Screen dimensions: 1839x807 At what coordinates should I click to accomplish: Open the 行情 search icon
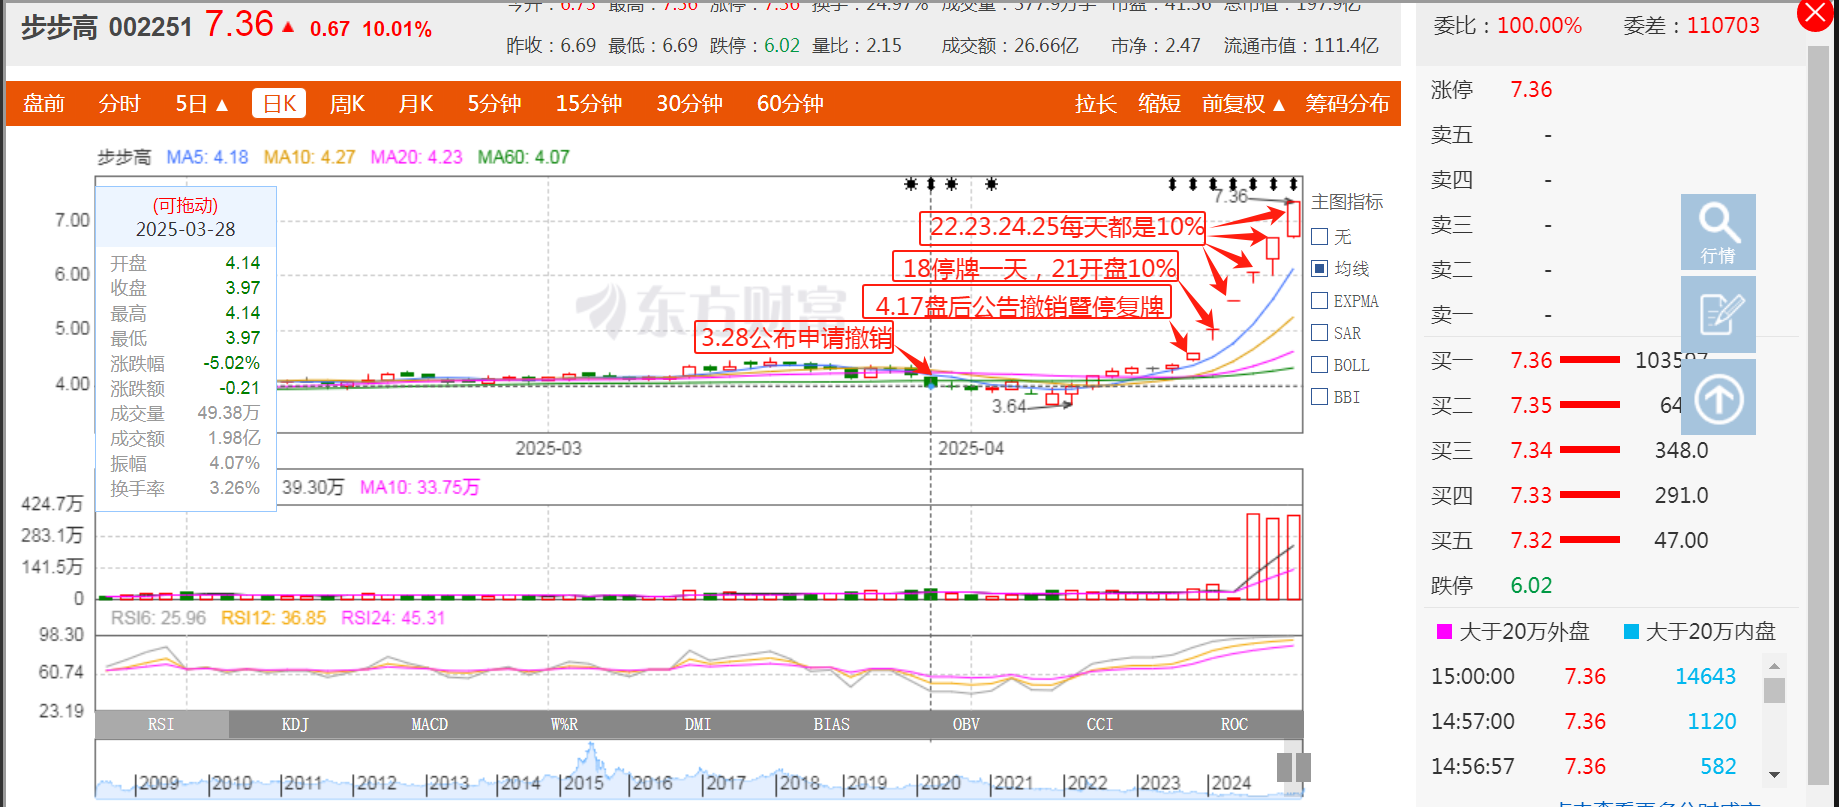tap(1718, 232)
